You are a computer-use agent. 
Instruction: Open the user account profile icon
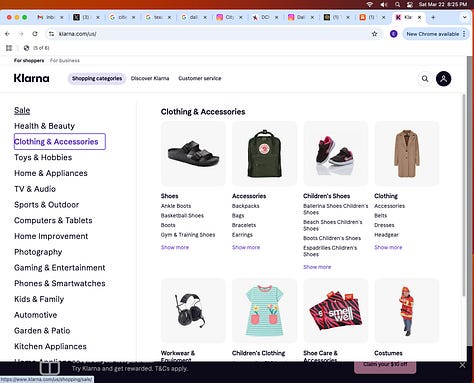443,79
